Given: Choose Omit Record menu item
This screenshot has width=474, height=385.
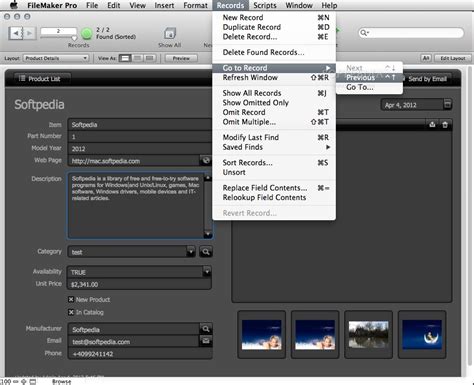Looking at the screenshot, I should tap(274, 112).
